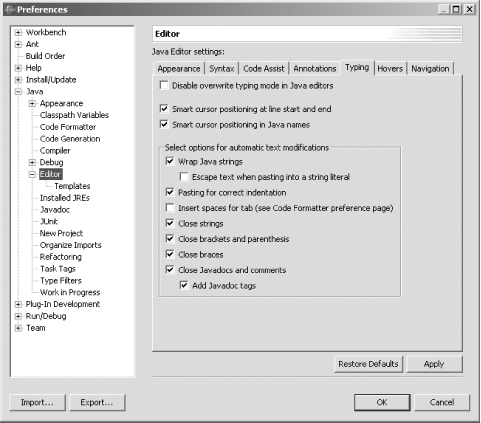Open Type Filters preferences

point(61,281)
